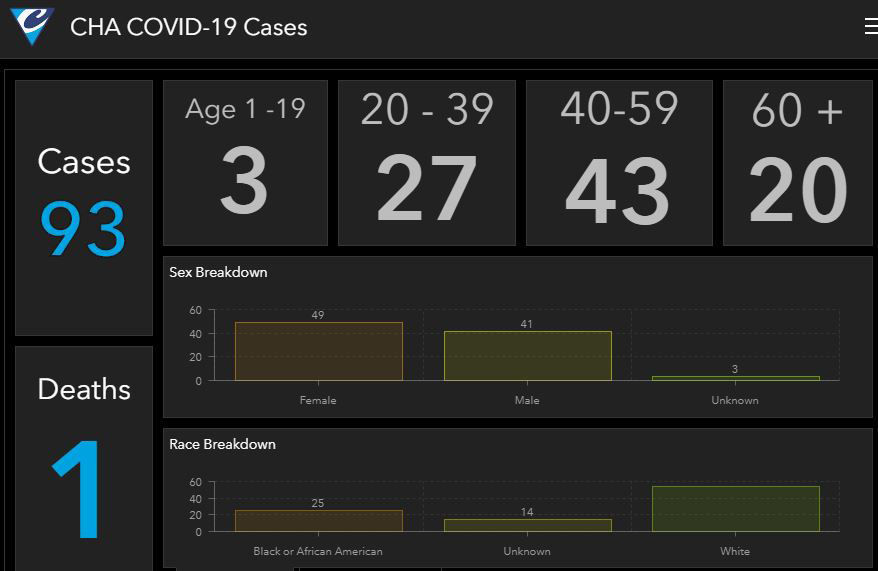Select the Black or African American bar
878x571 pixels.
coord(318,521)
